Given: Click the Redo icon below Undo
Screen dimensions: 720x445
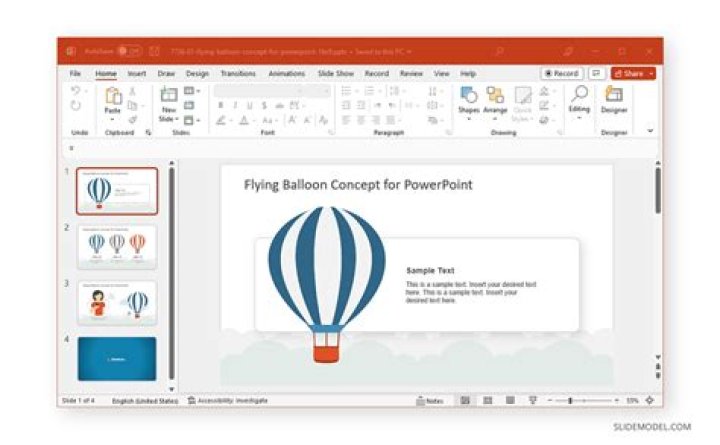Looking at the screenshot, I should 76,106.
